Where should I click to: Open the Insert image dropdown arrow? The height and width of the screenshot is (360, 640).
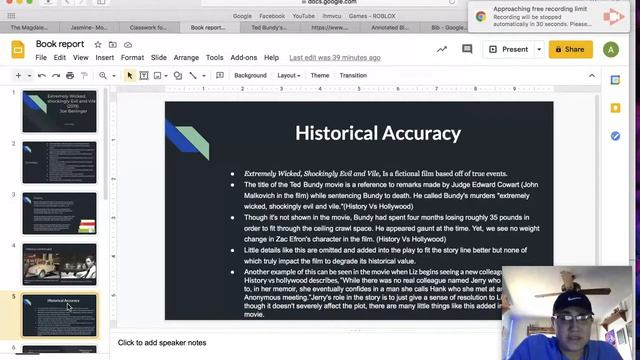[x=166, y=76]
